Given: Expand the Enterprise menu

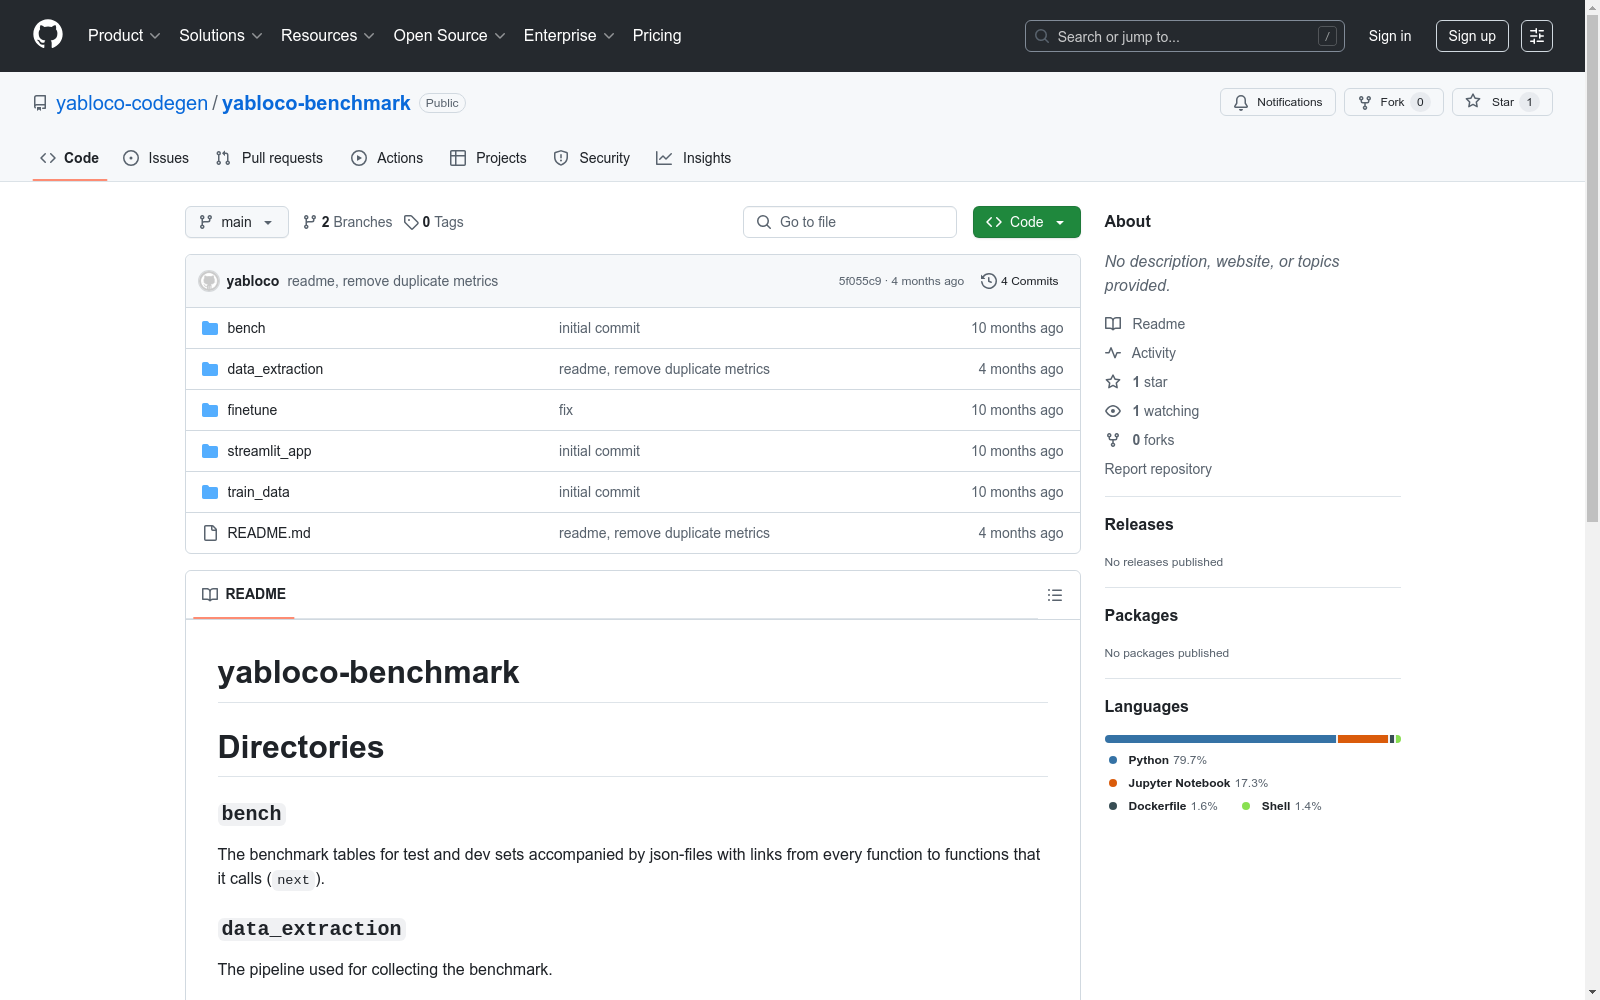Looking at the screenshot, I should pos(569,36).
